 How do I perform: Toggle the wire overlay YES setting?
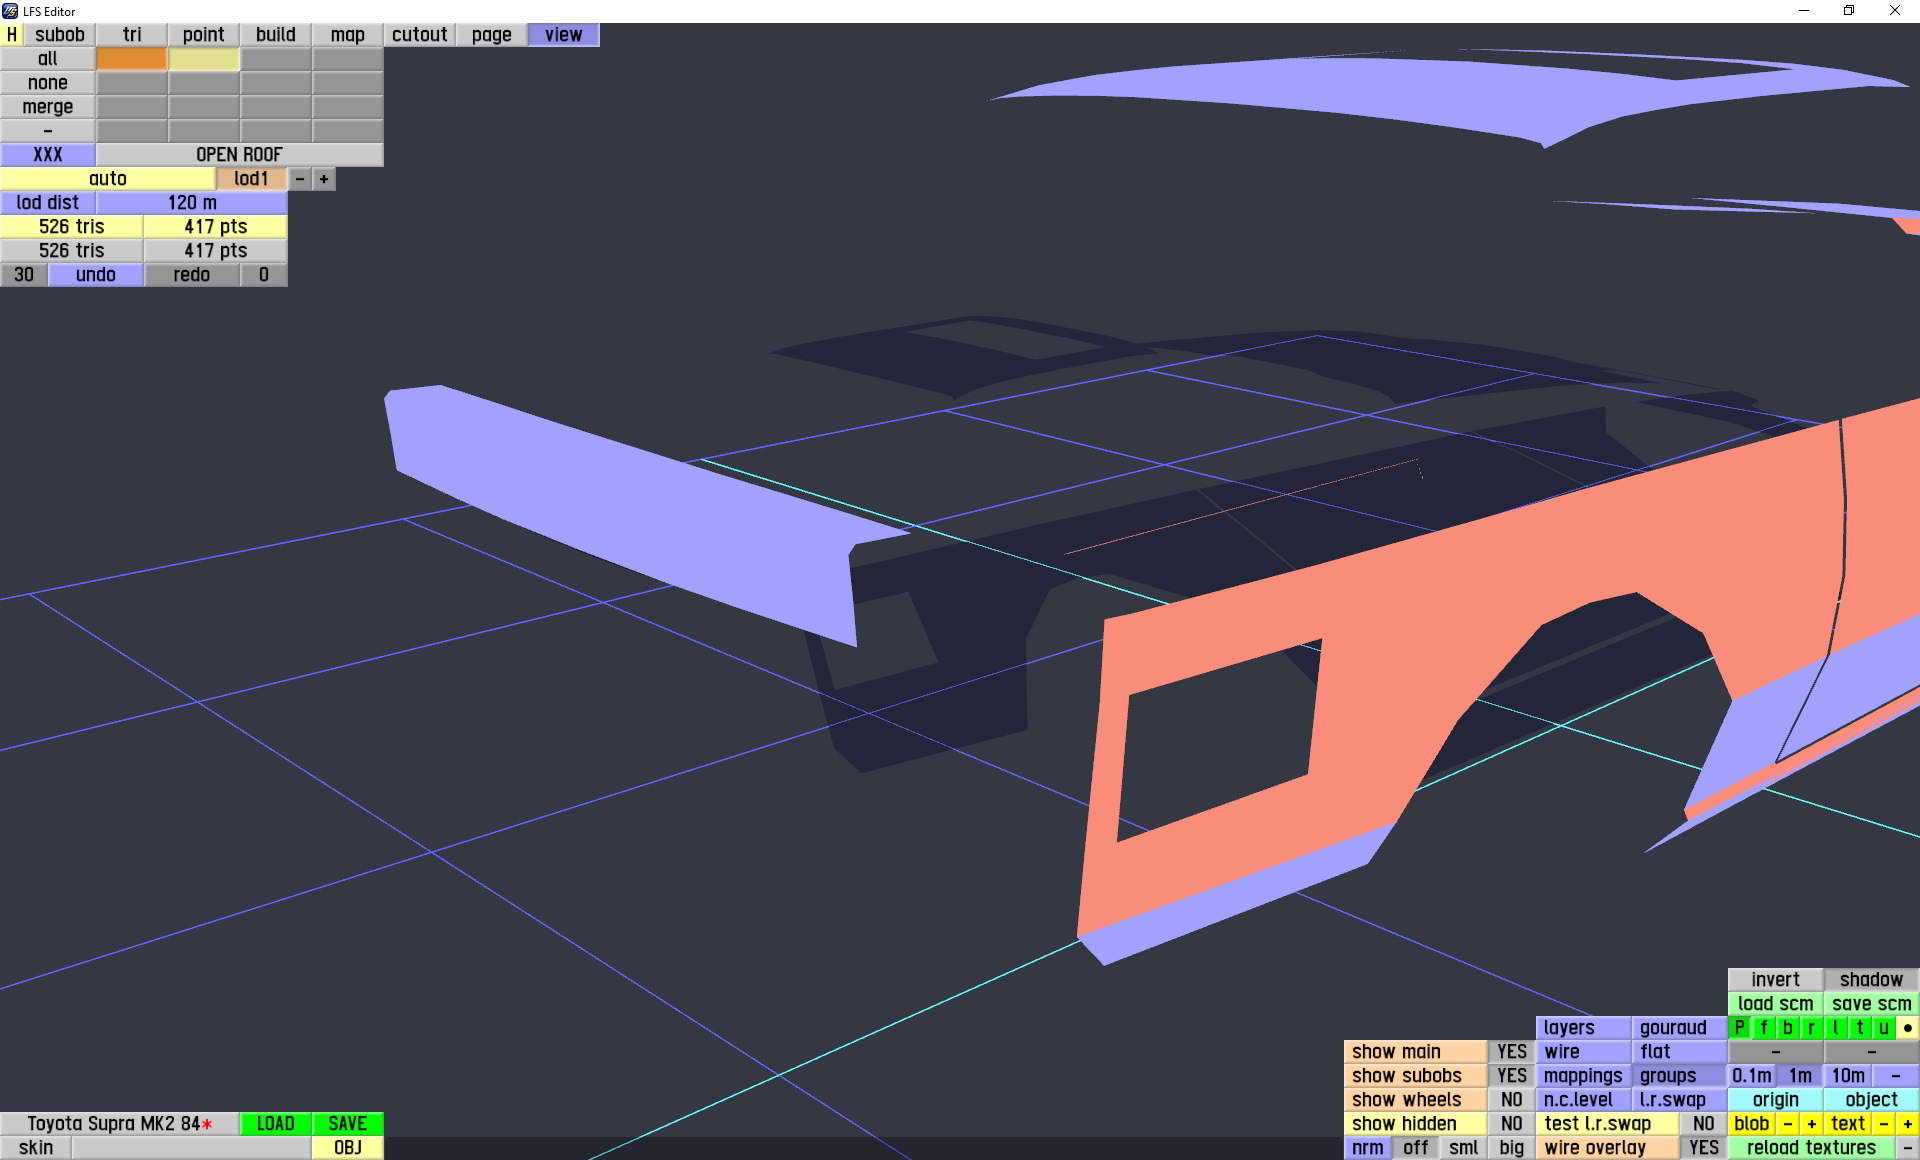(1703, 1148)
